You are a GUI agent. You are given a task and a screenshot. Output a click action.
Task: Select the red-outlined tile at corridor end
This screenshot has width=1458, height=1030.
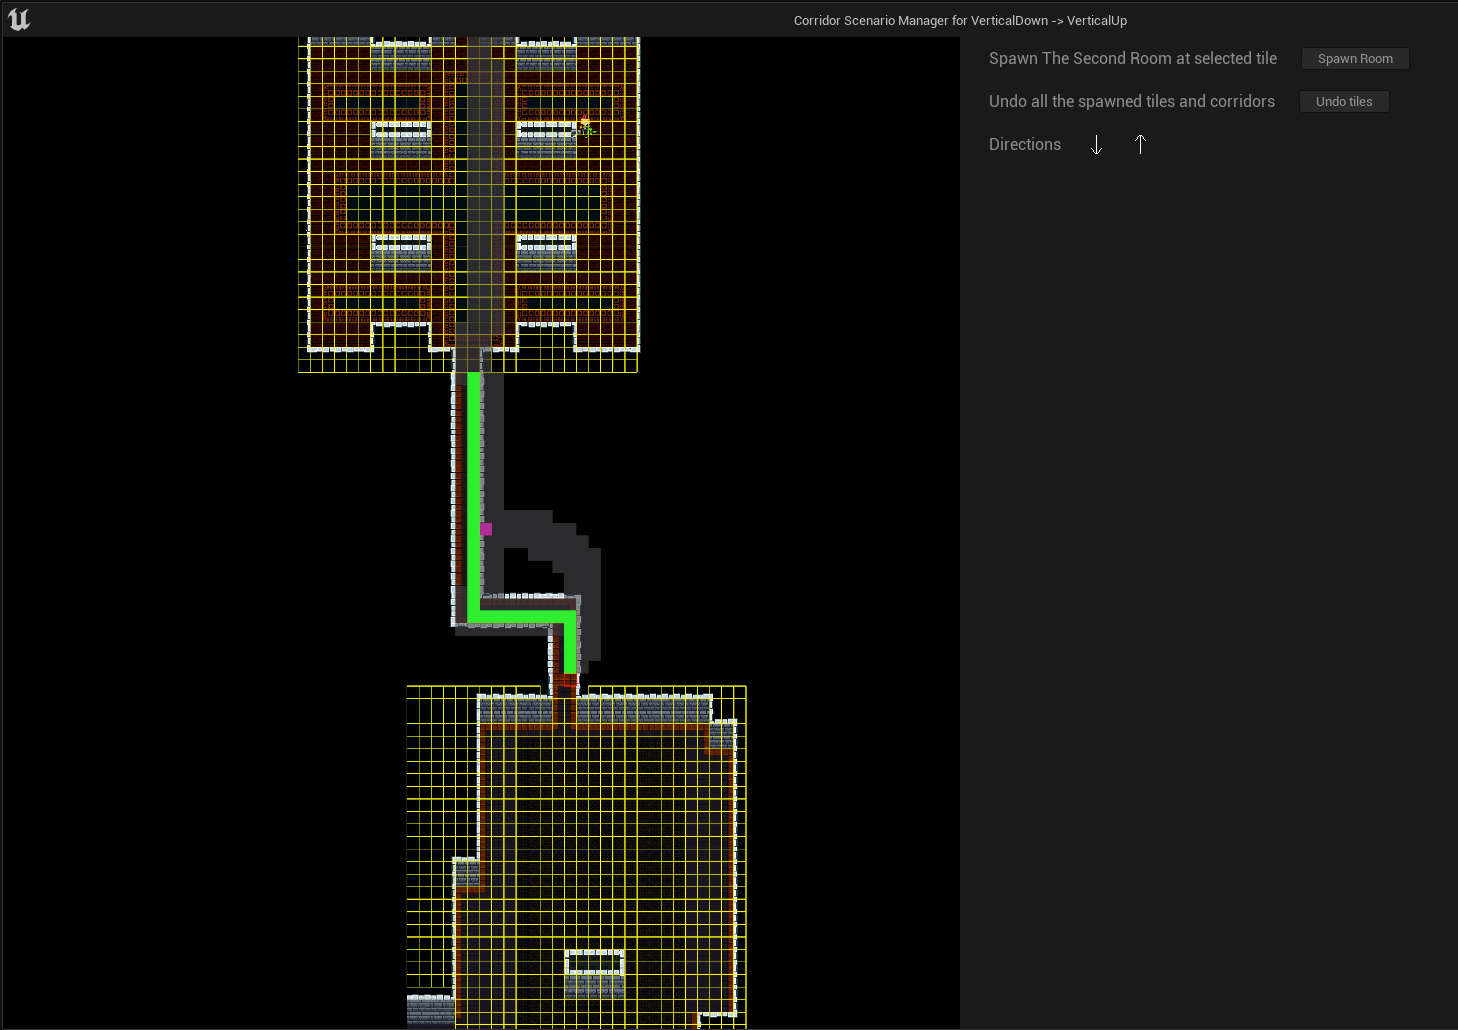coord(569,682)
